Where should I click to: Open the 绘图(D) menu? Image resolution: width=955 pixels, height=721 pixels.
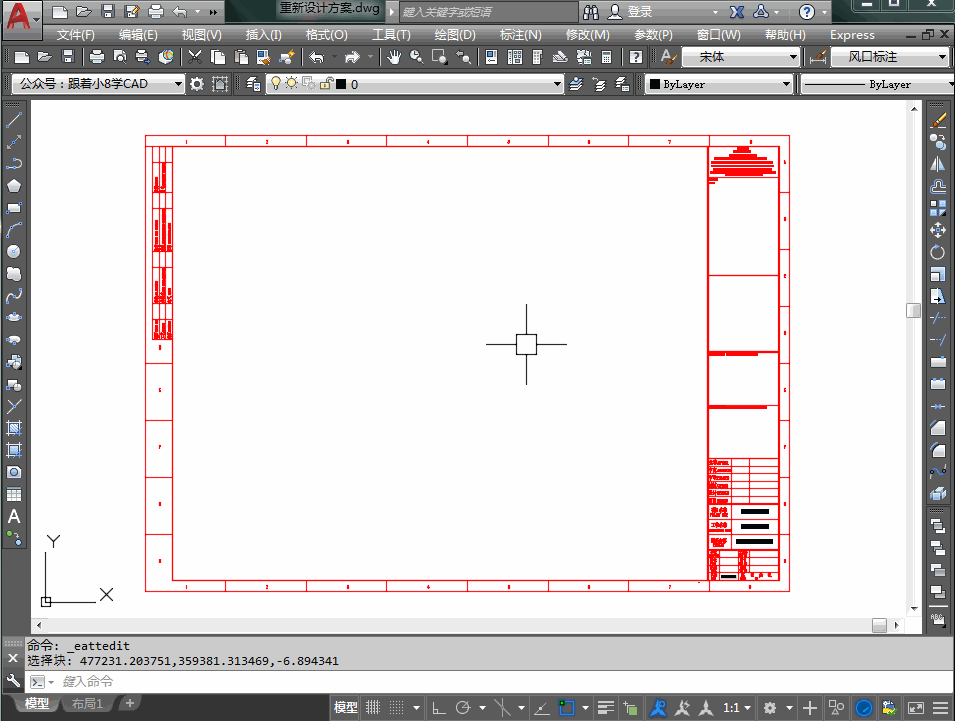[x=455, y=35]
